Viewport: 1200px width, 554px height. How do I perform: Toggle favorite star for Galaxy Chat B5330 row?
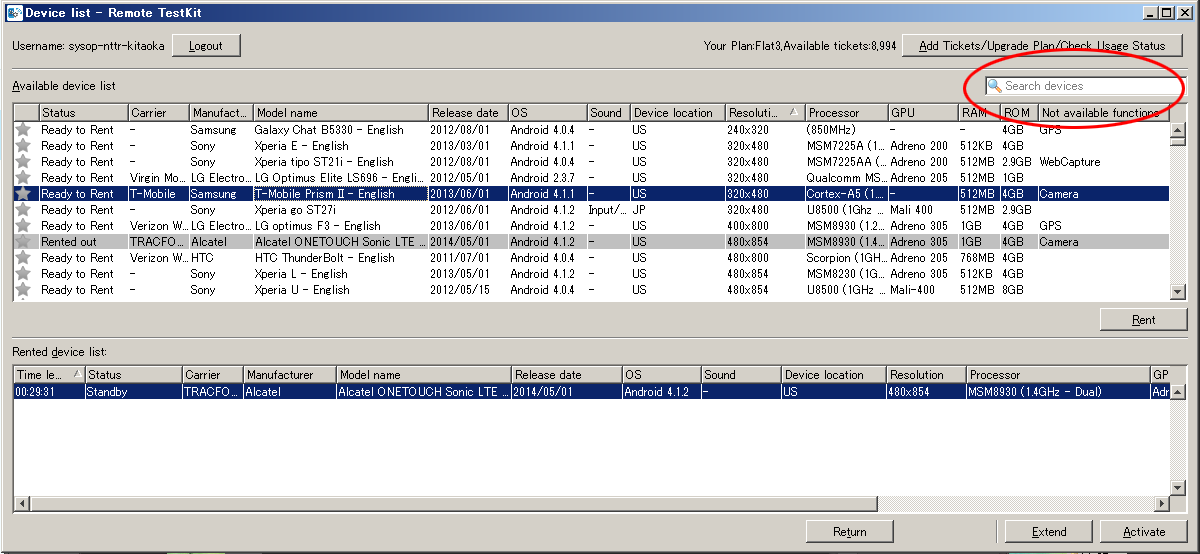(23, 129)
